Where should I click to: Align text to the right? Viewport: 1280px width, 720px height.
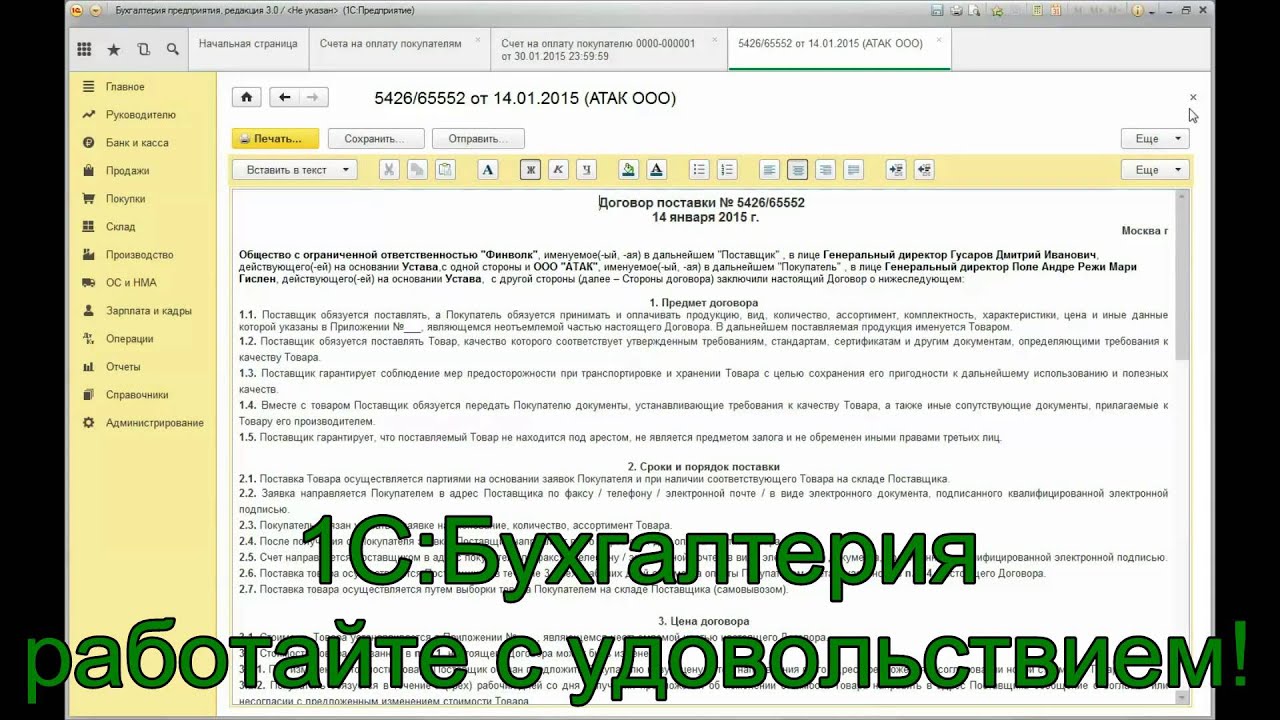click(x=825, y=170)
